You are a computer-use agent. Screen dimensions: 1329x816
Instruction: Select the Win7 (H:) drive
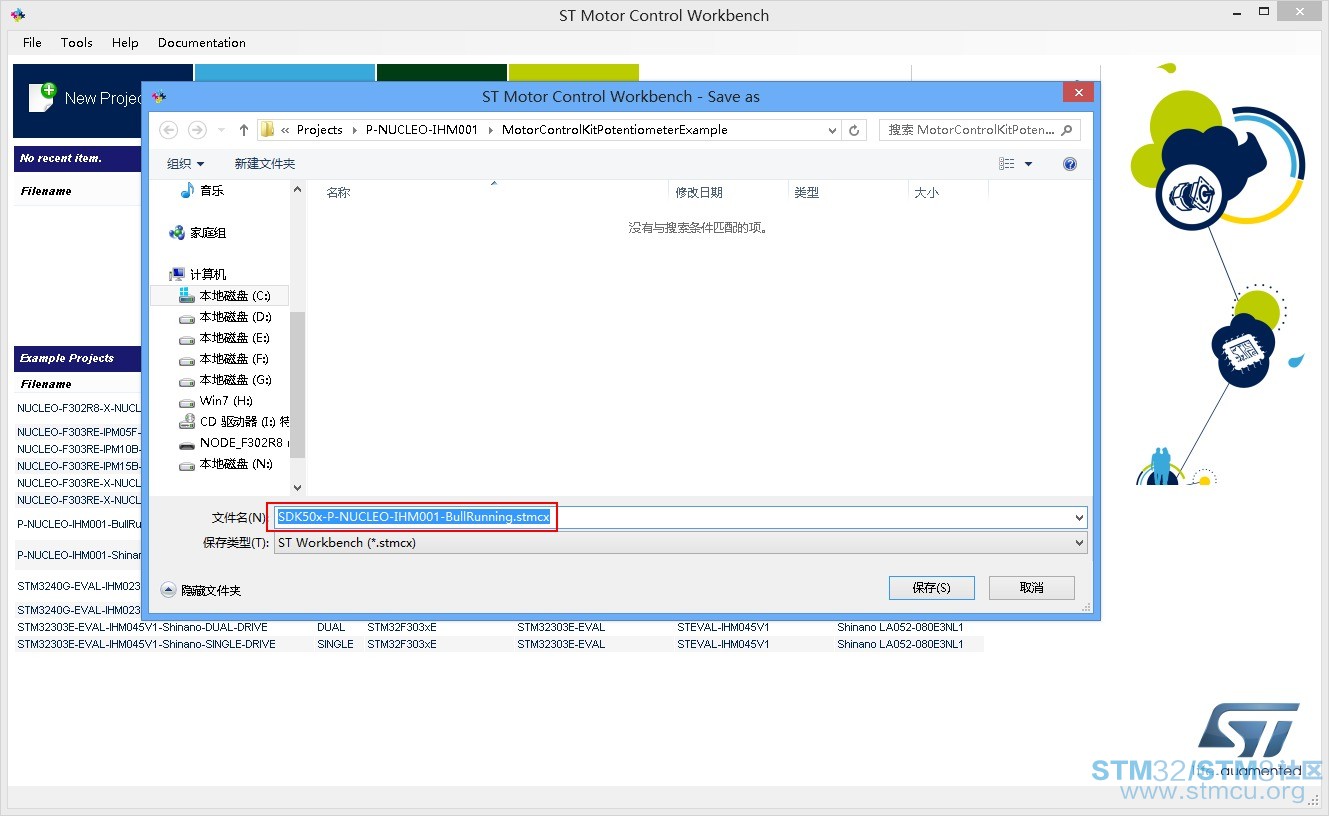pos(217,401)
